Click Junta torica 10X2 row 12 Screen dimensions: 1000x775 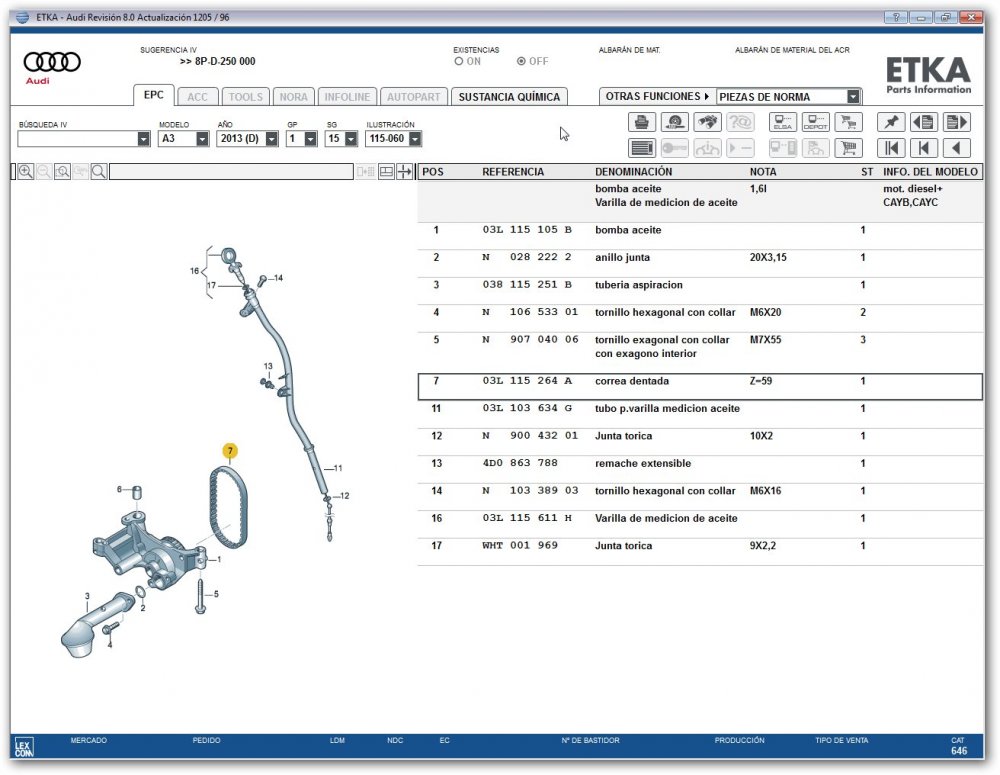tap(700, 441)
